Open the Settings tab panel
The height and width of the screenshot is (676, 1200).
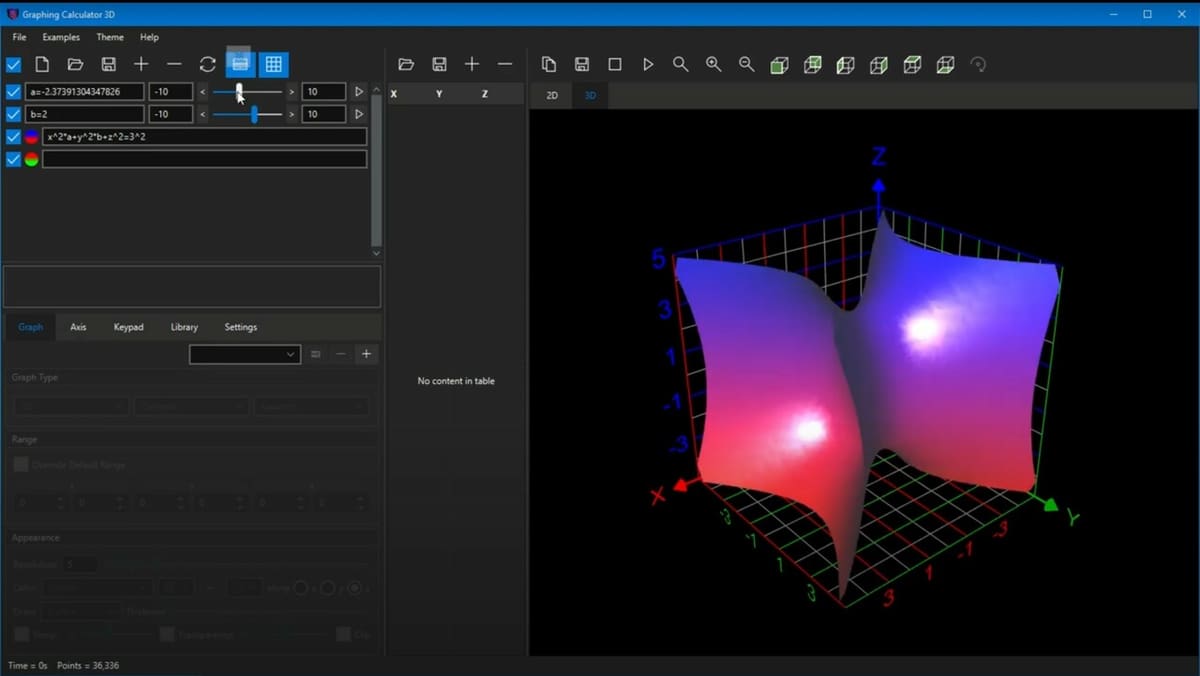(x=240, y=327)
